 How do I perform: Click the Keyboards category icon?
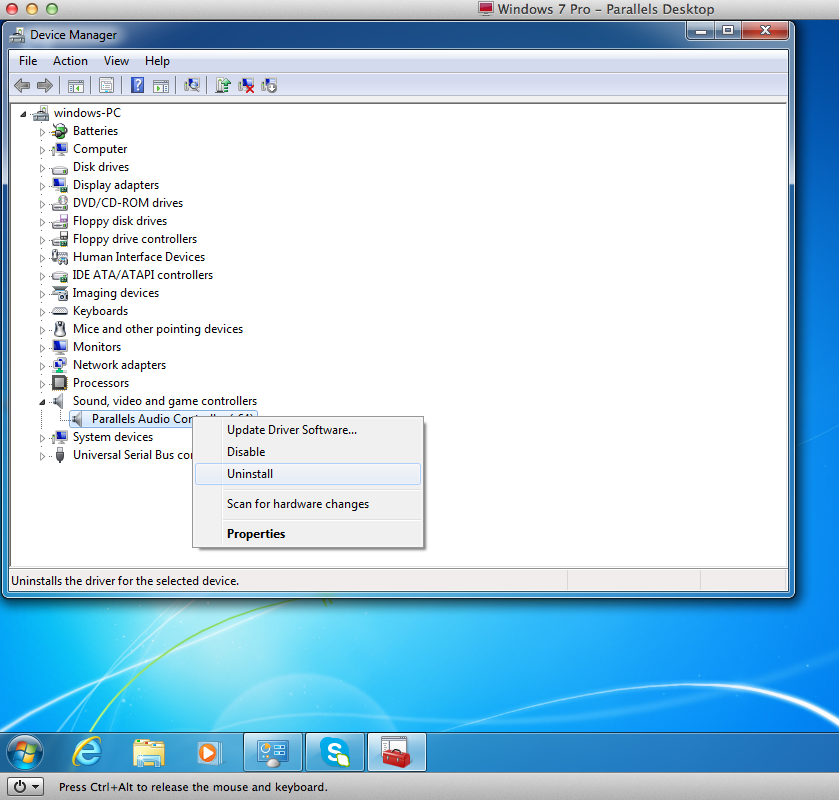click(x=60, y=311)
